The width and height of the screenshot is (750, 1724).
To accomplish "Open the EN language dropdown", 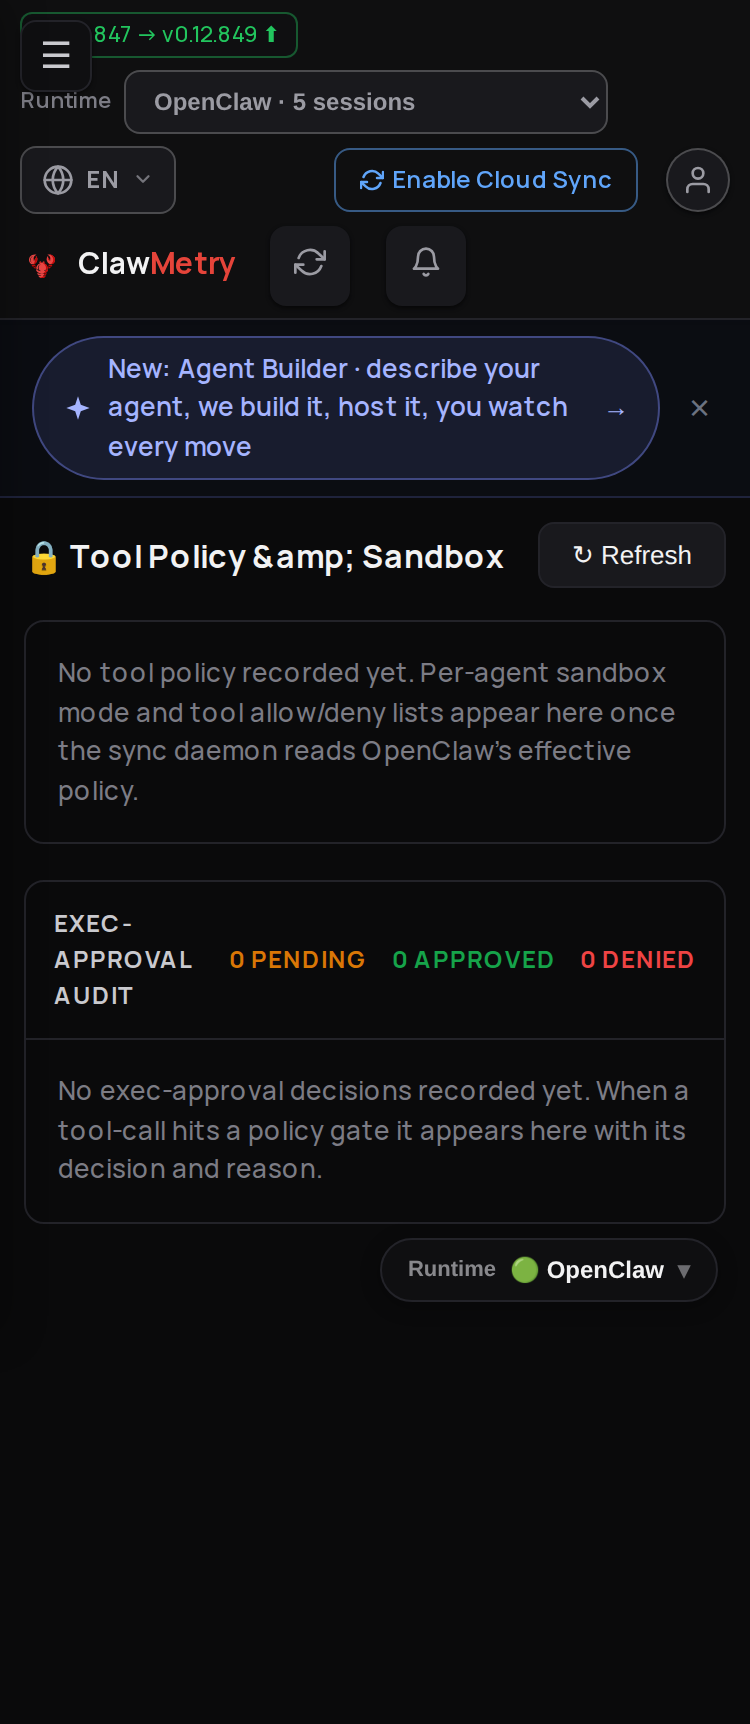I will tap(98, 180).
